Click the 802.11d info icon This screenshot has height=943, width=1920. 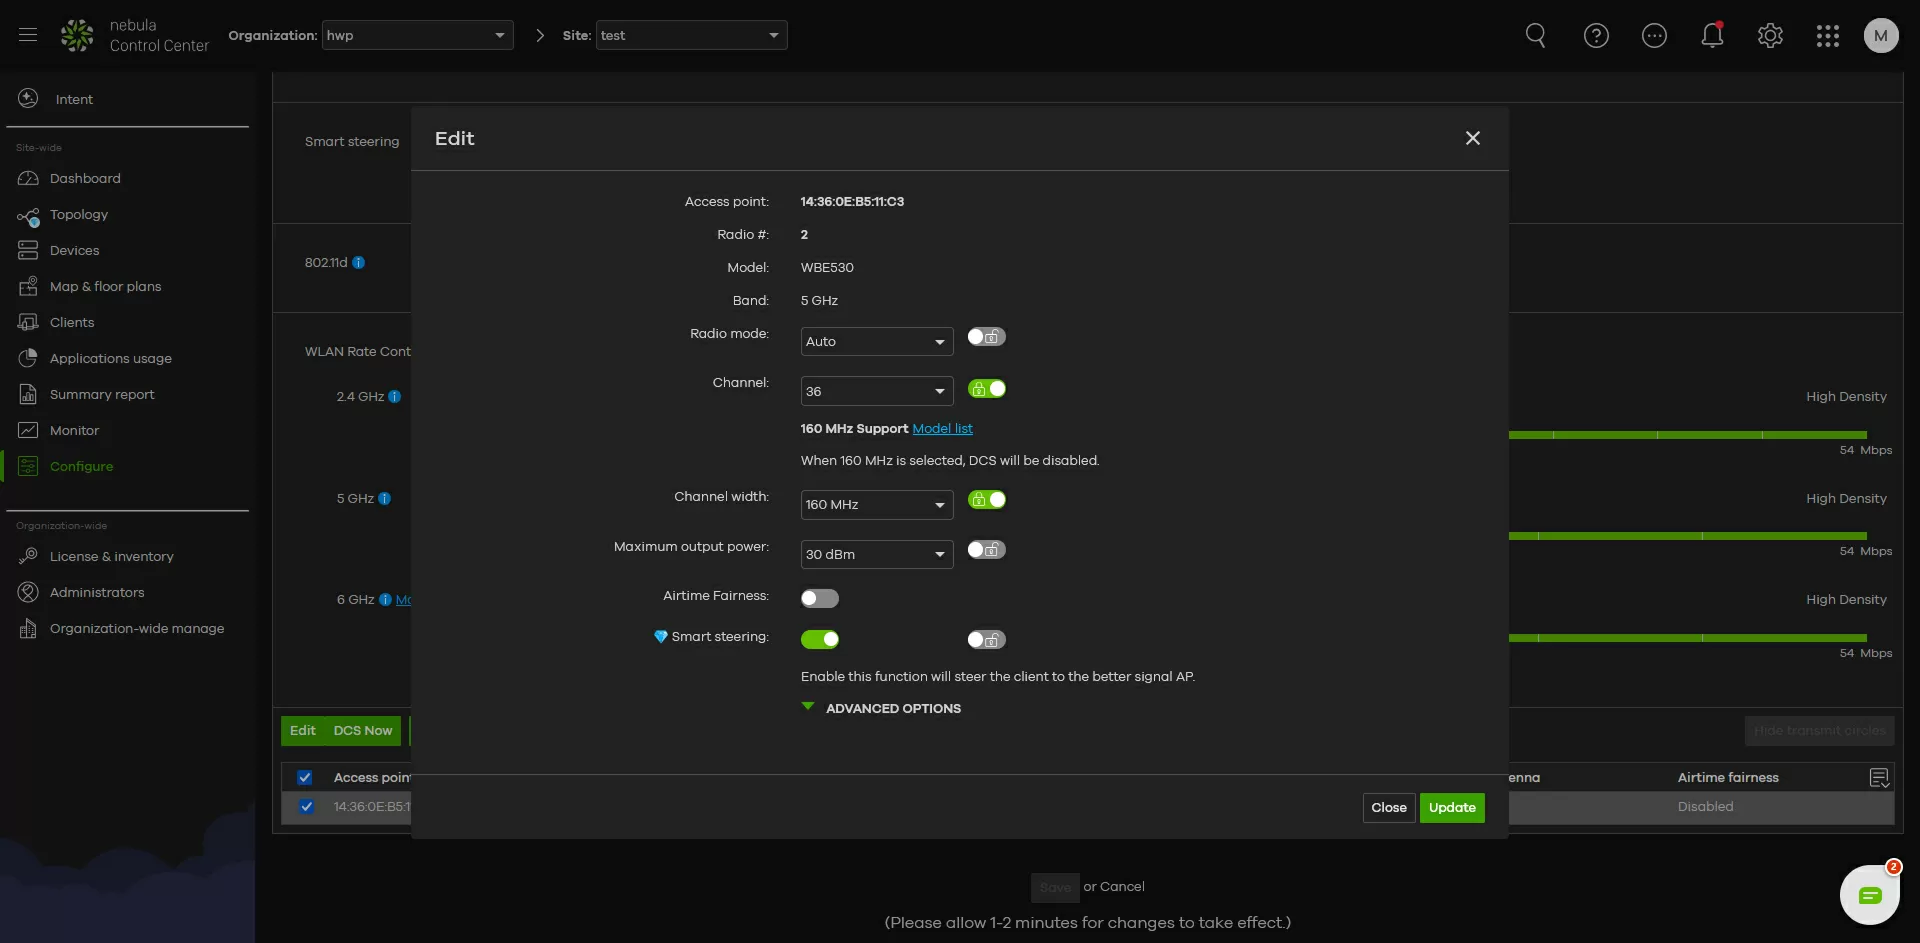click(x=359, y=263)
